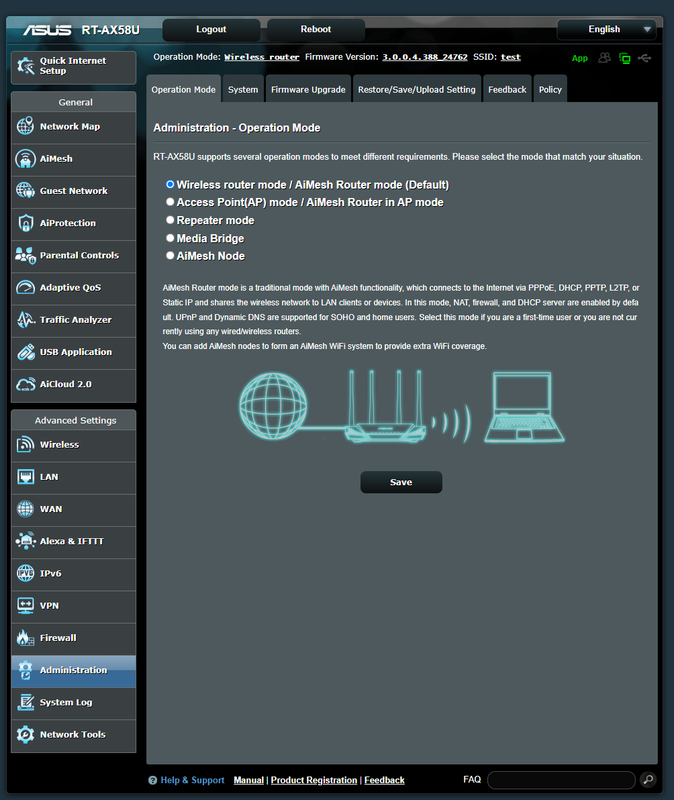The height and width of the screenshot is (800, 674).
Task: Click the Help & Support text
Action: click(x=192, y=780)
